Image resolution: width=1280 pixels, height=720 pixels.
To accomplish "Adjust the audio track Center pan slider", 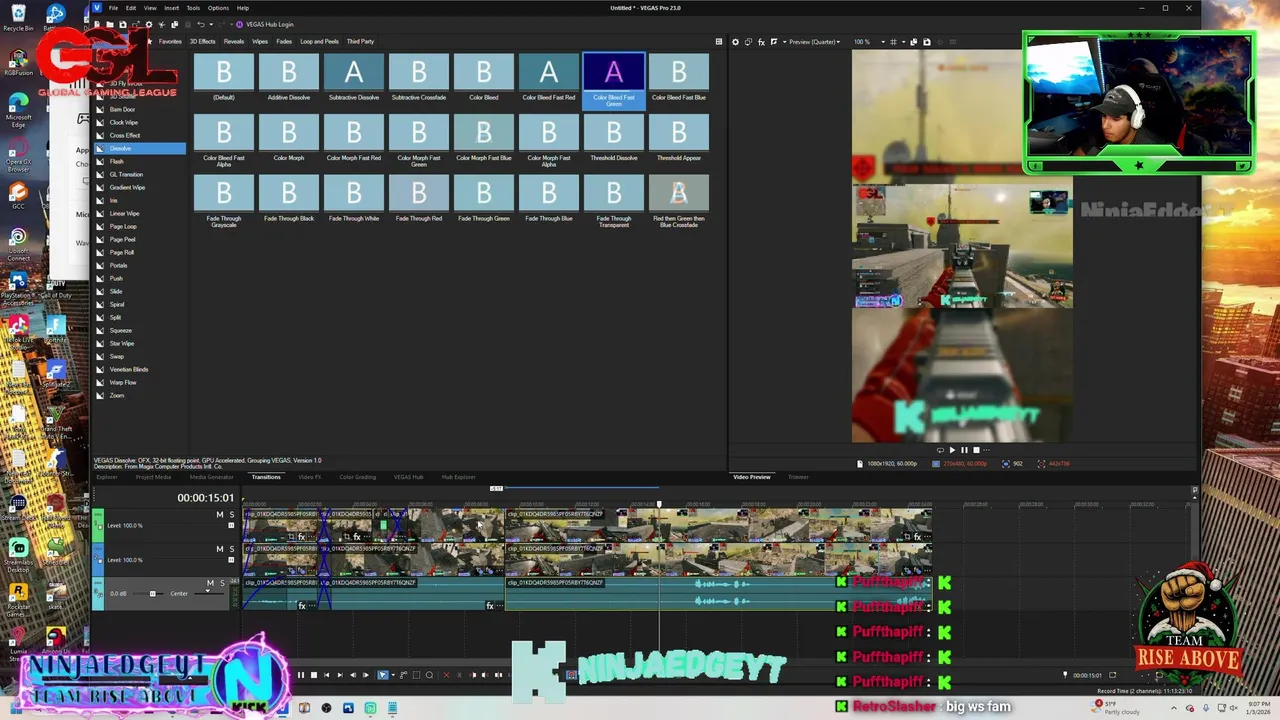I will [209, 592].
